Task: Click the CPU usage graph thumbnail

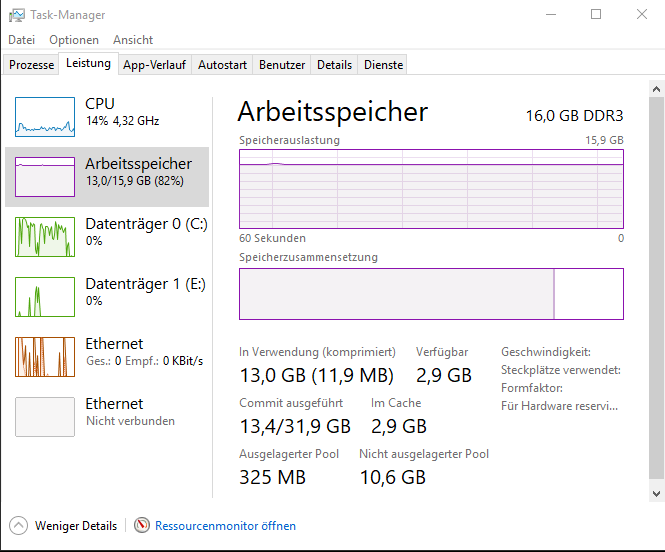Action: coord(45,116)
